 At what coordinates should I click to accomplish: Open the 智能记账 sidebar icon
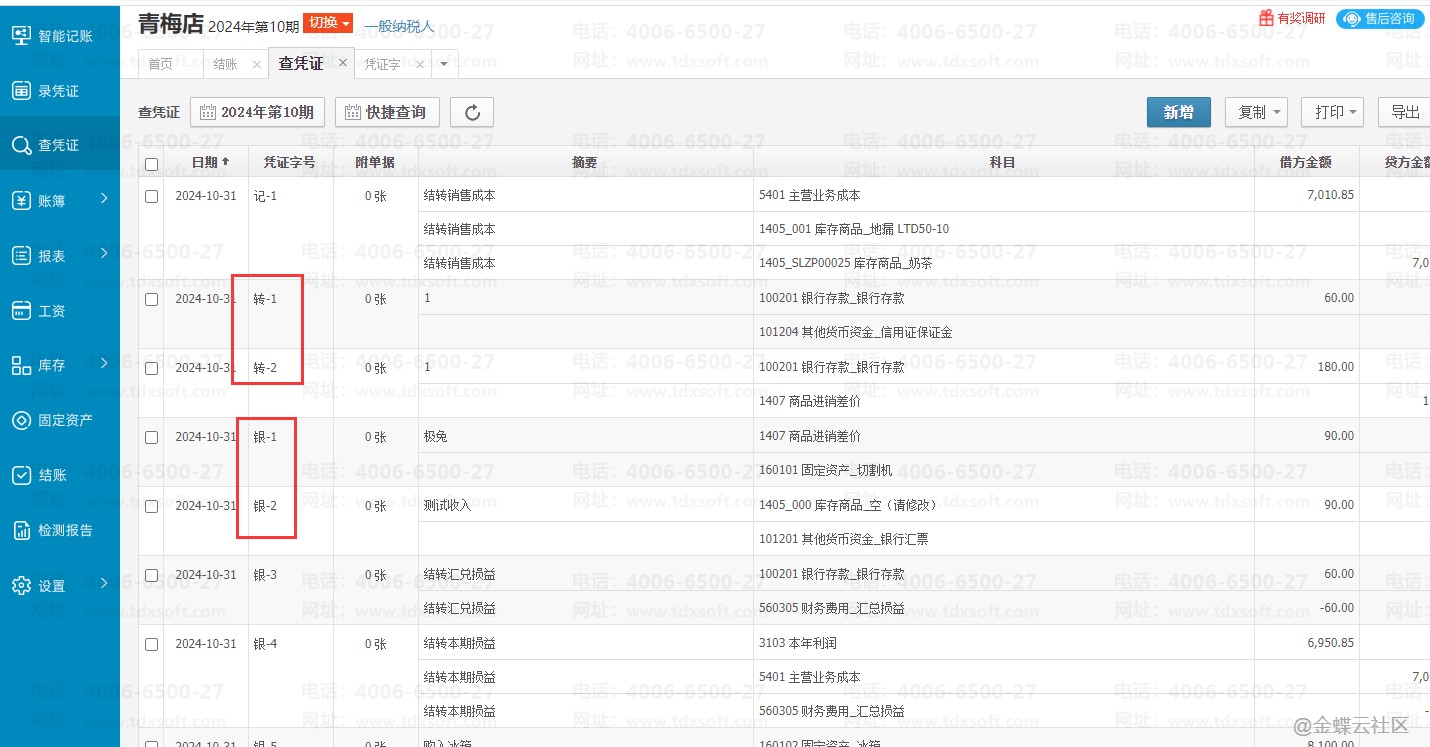click(x=22, y=36)
